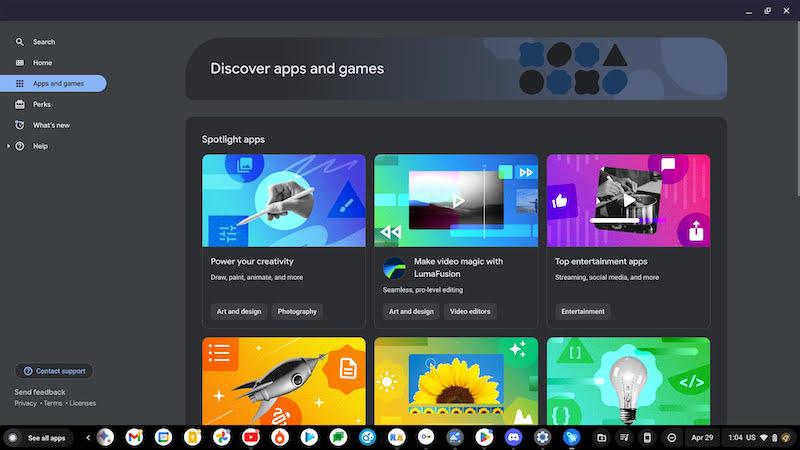Open Settings gear in the shelf

coord(542,437)
